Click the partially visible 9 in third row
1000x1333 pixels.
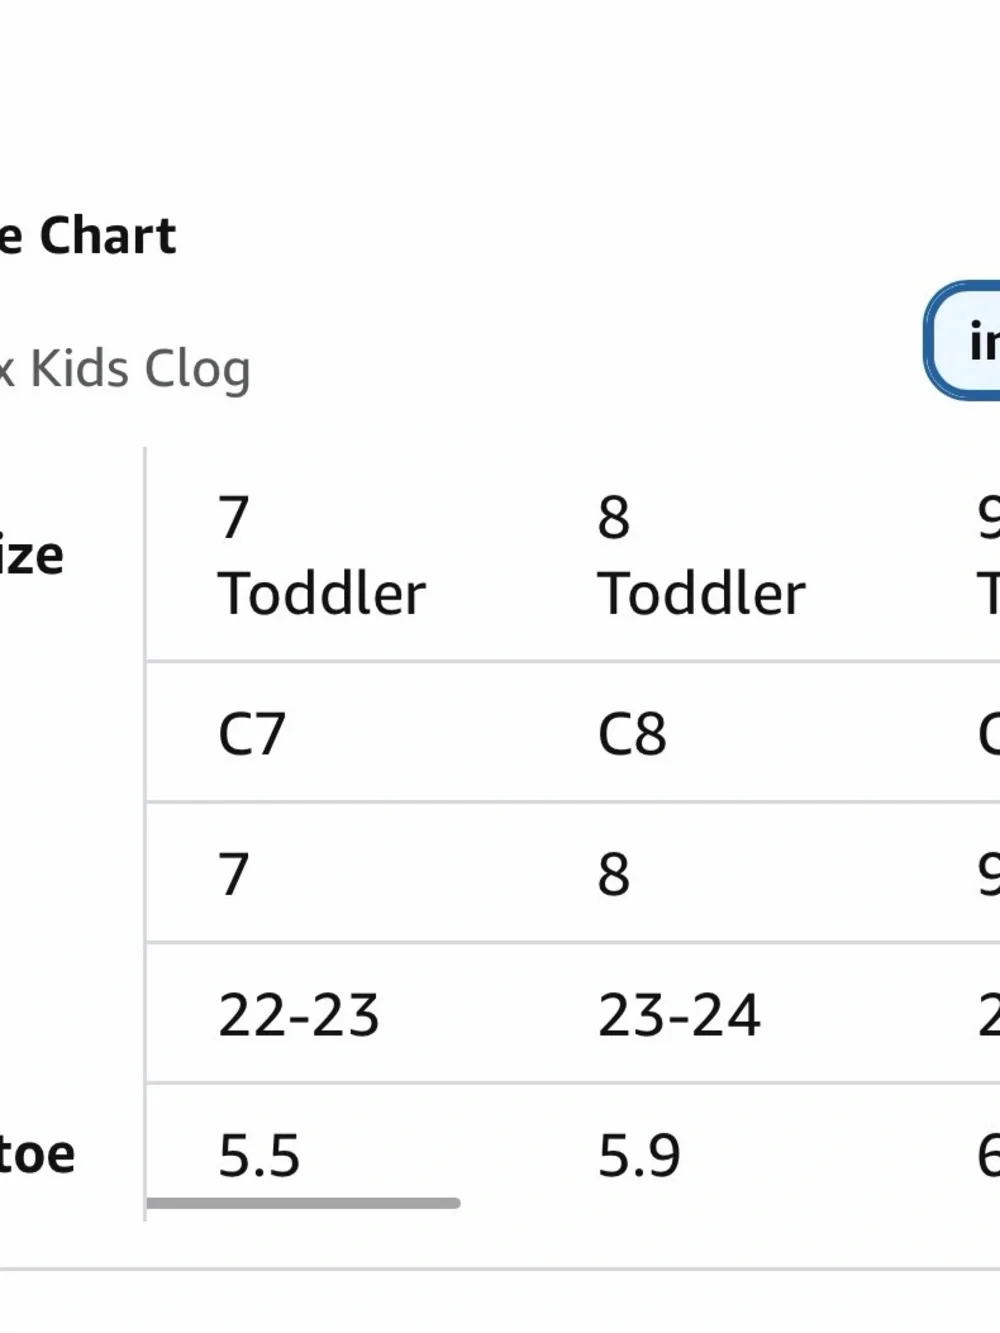[x=988, y=874]
